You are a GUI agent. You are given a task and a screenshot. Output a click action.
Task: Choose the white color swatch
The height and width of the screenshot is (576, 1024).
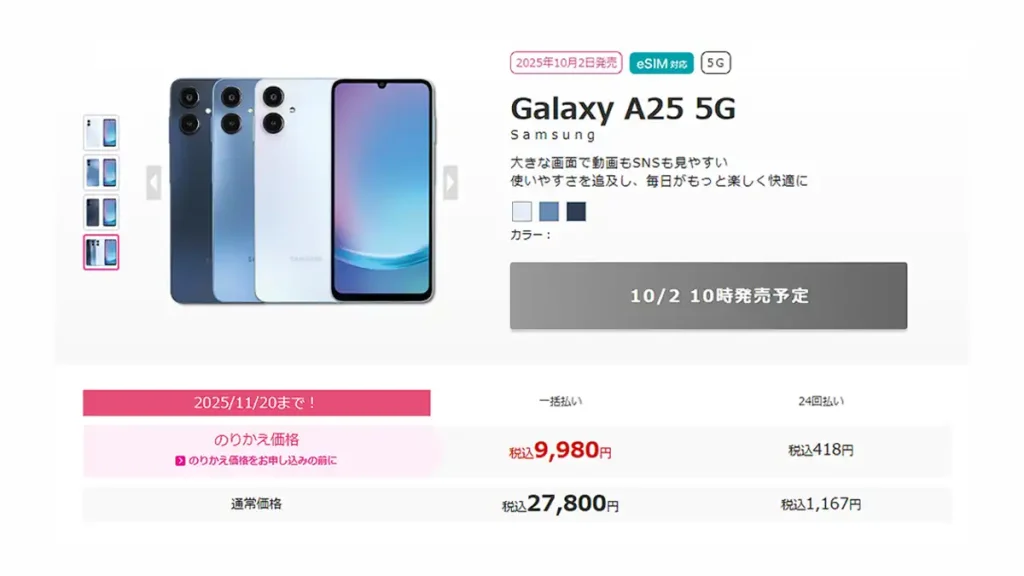tap(522, 212)
